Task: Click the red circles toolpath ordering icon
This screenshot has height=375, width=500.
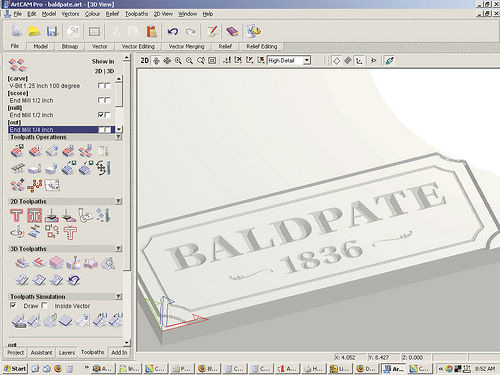Action: [35, 185]
